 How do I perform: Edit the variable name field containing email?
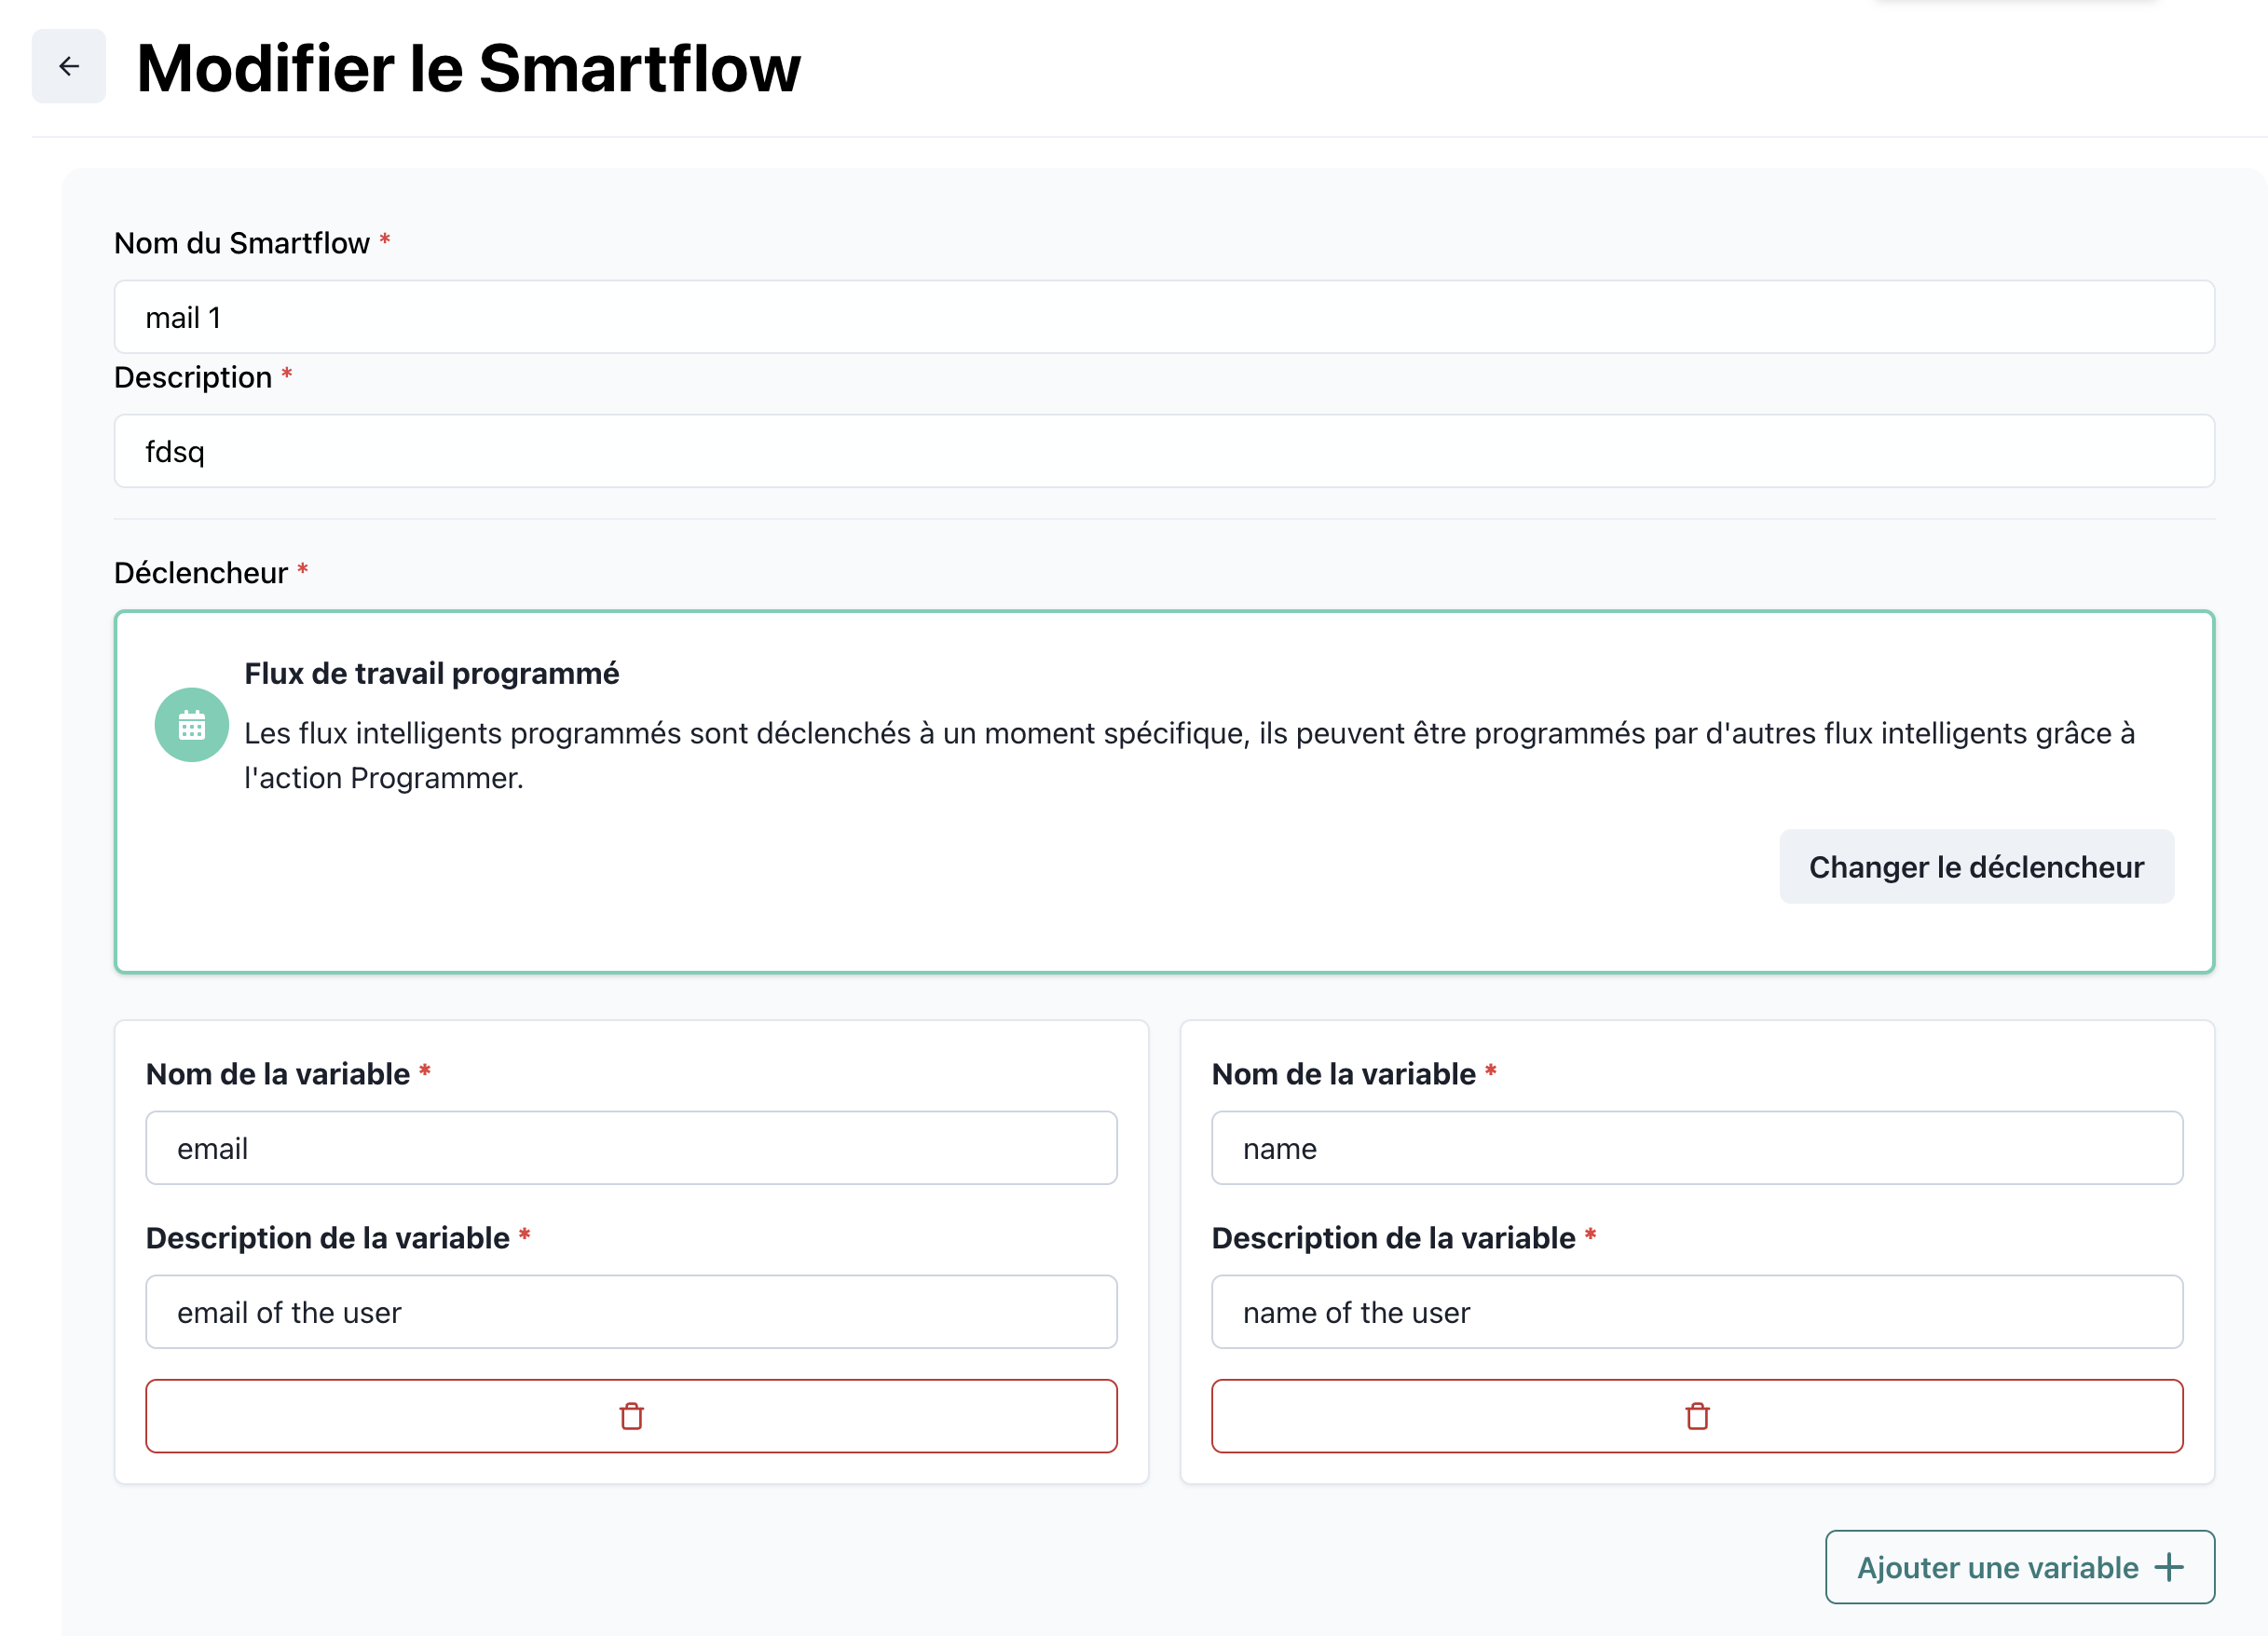pos(631,1148)
